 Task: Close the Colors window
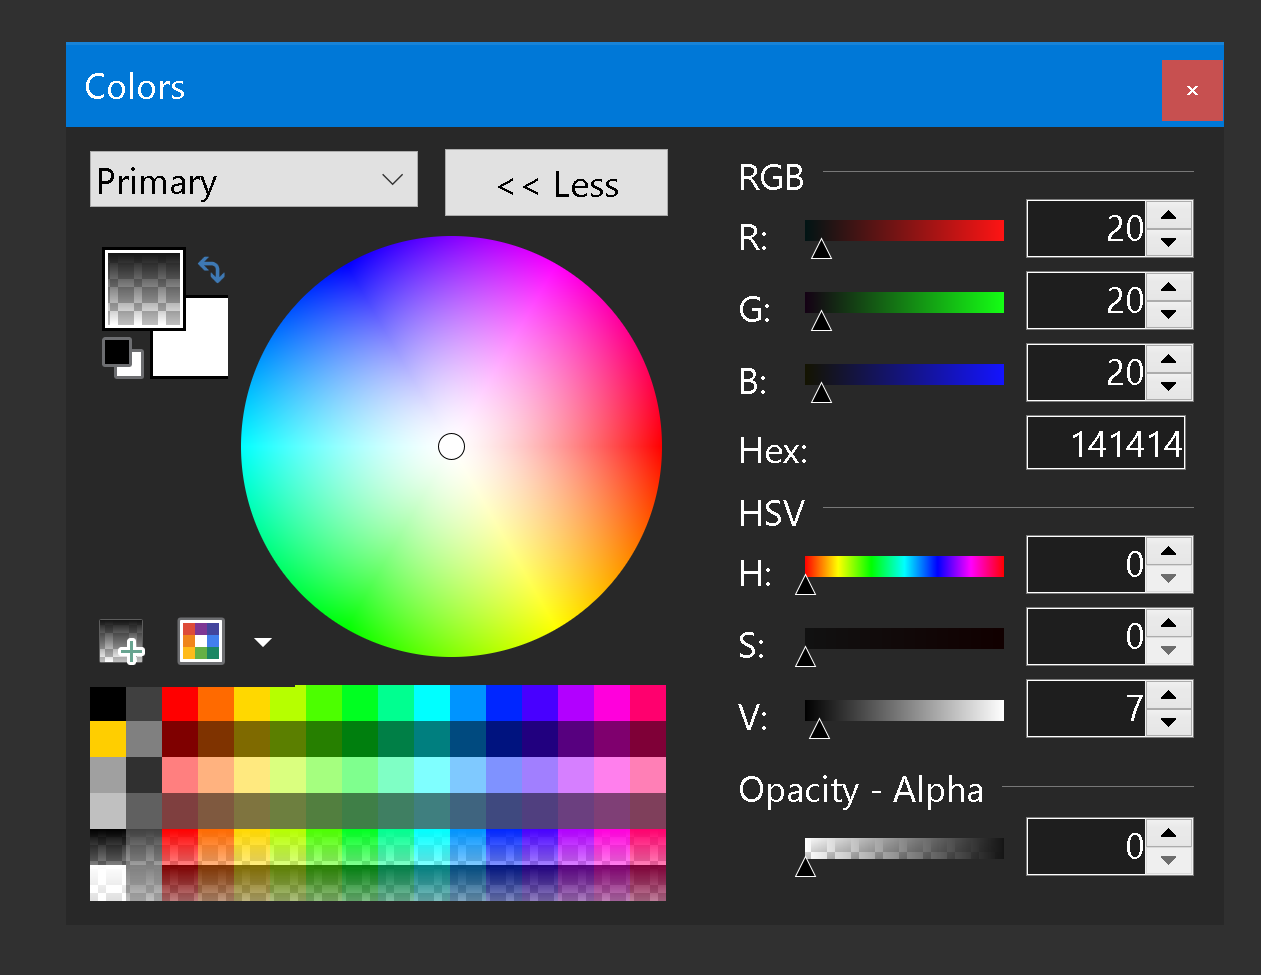pos(1192,90)
